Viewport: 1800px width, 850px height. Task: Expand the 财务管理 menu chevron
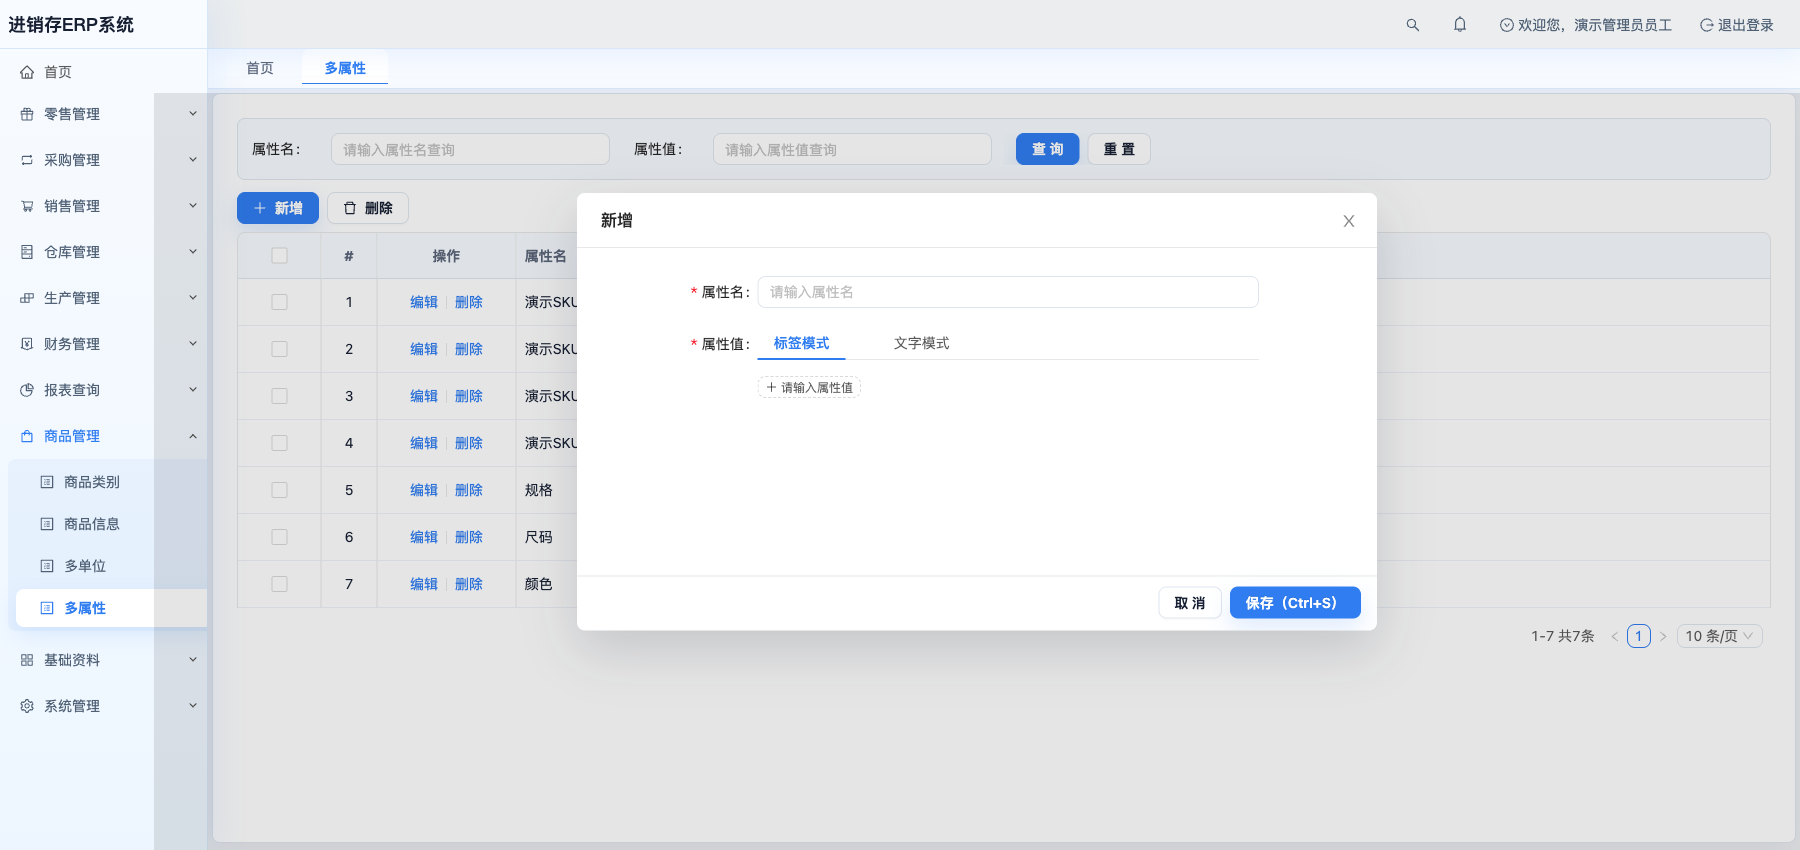193,344
